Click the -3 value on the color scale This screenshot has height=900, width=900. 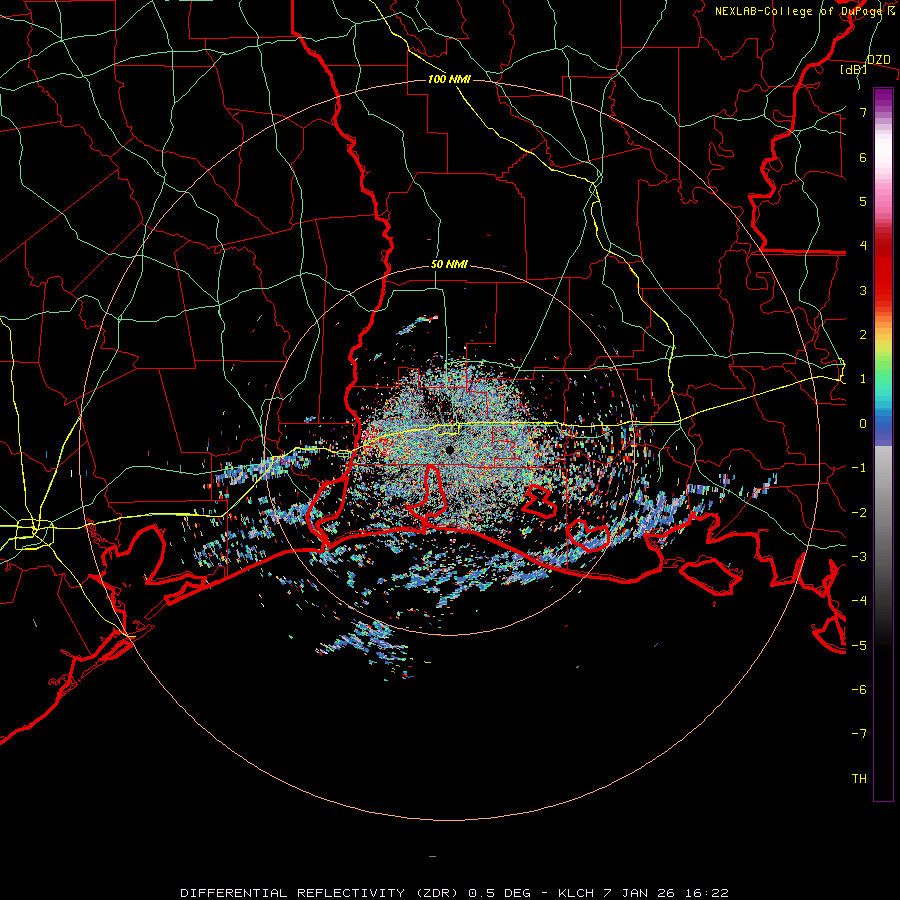coord(859,557)
